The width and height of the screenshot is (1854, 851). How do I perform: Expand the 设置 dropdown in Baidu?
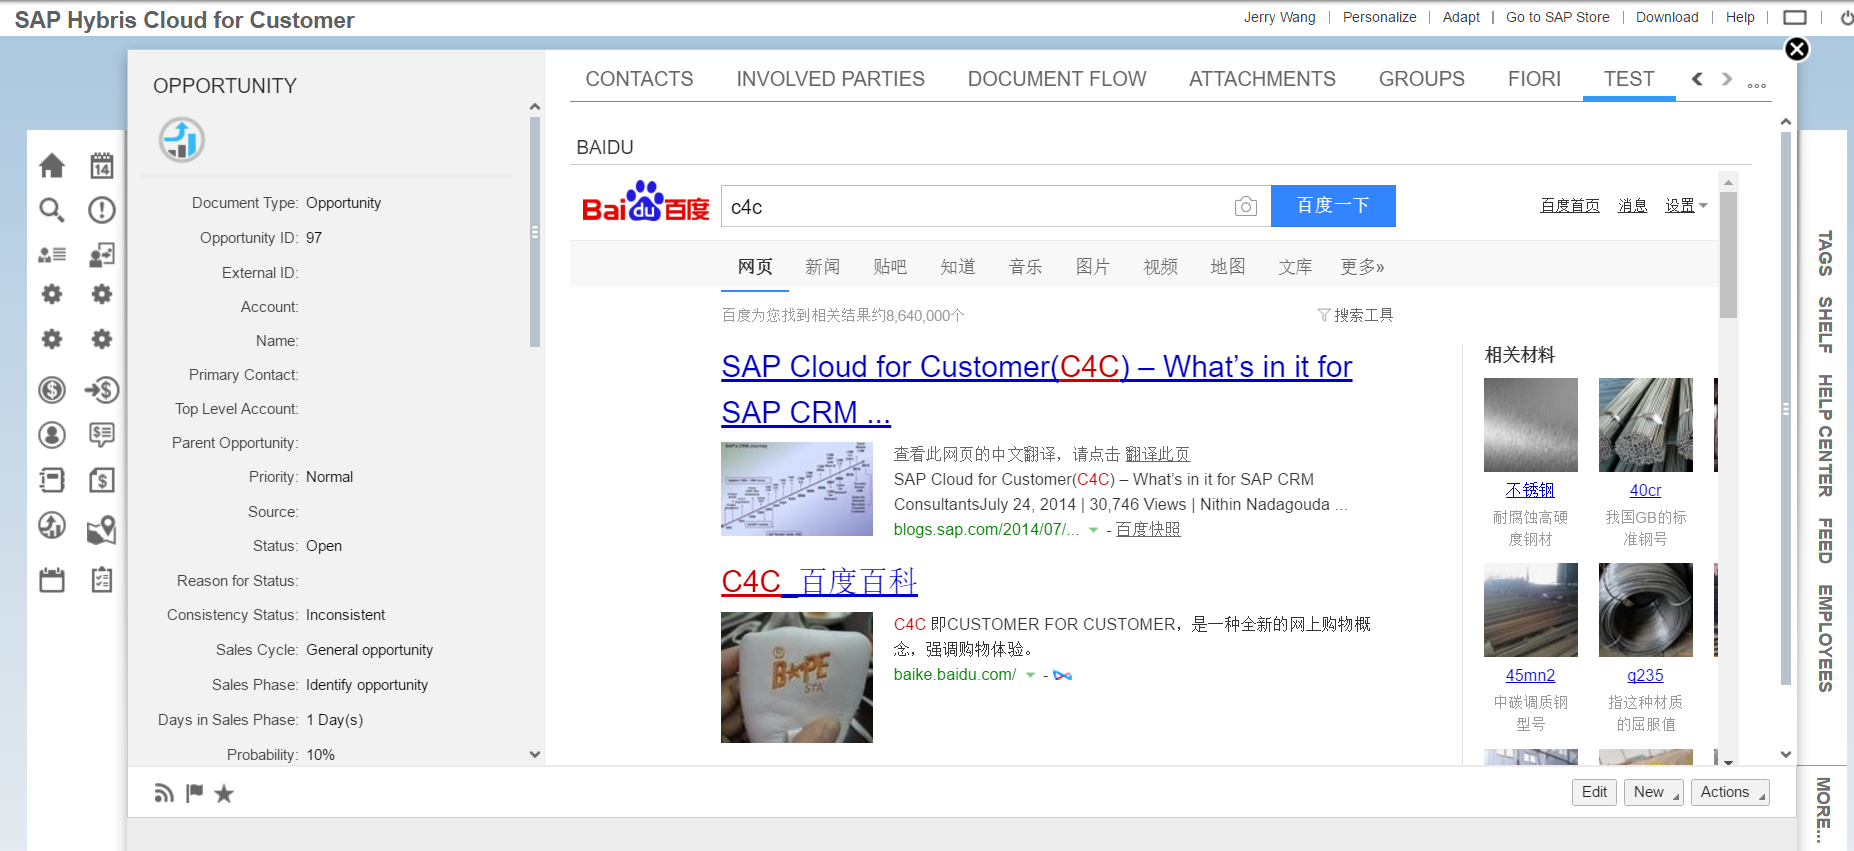tap(1686, 205)
